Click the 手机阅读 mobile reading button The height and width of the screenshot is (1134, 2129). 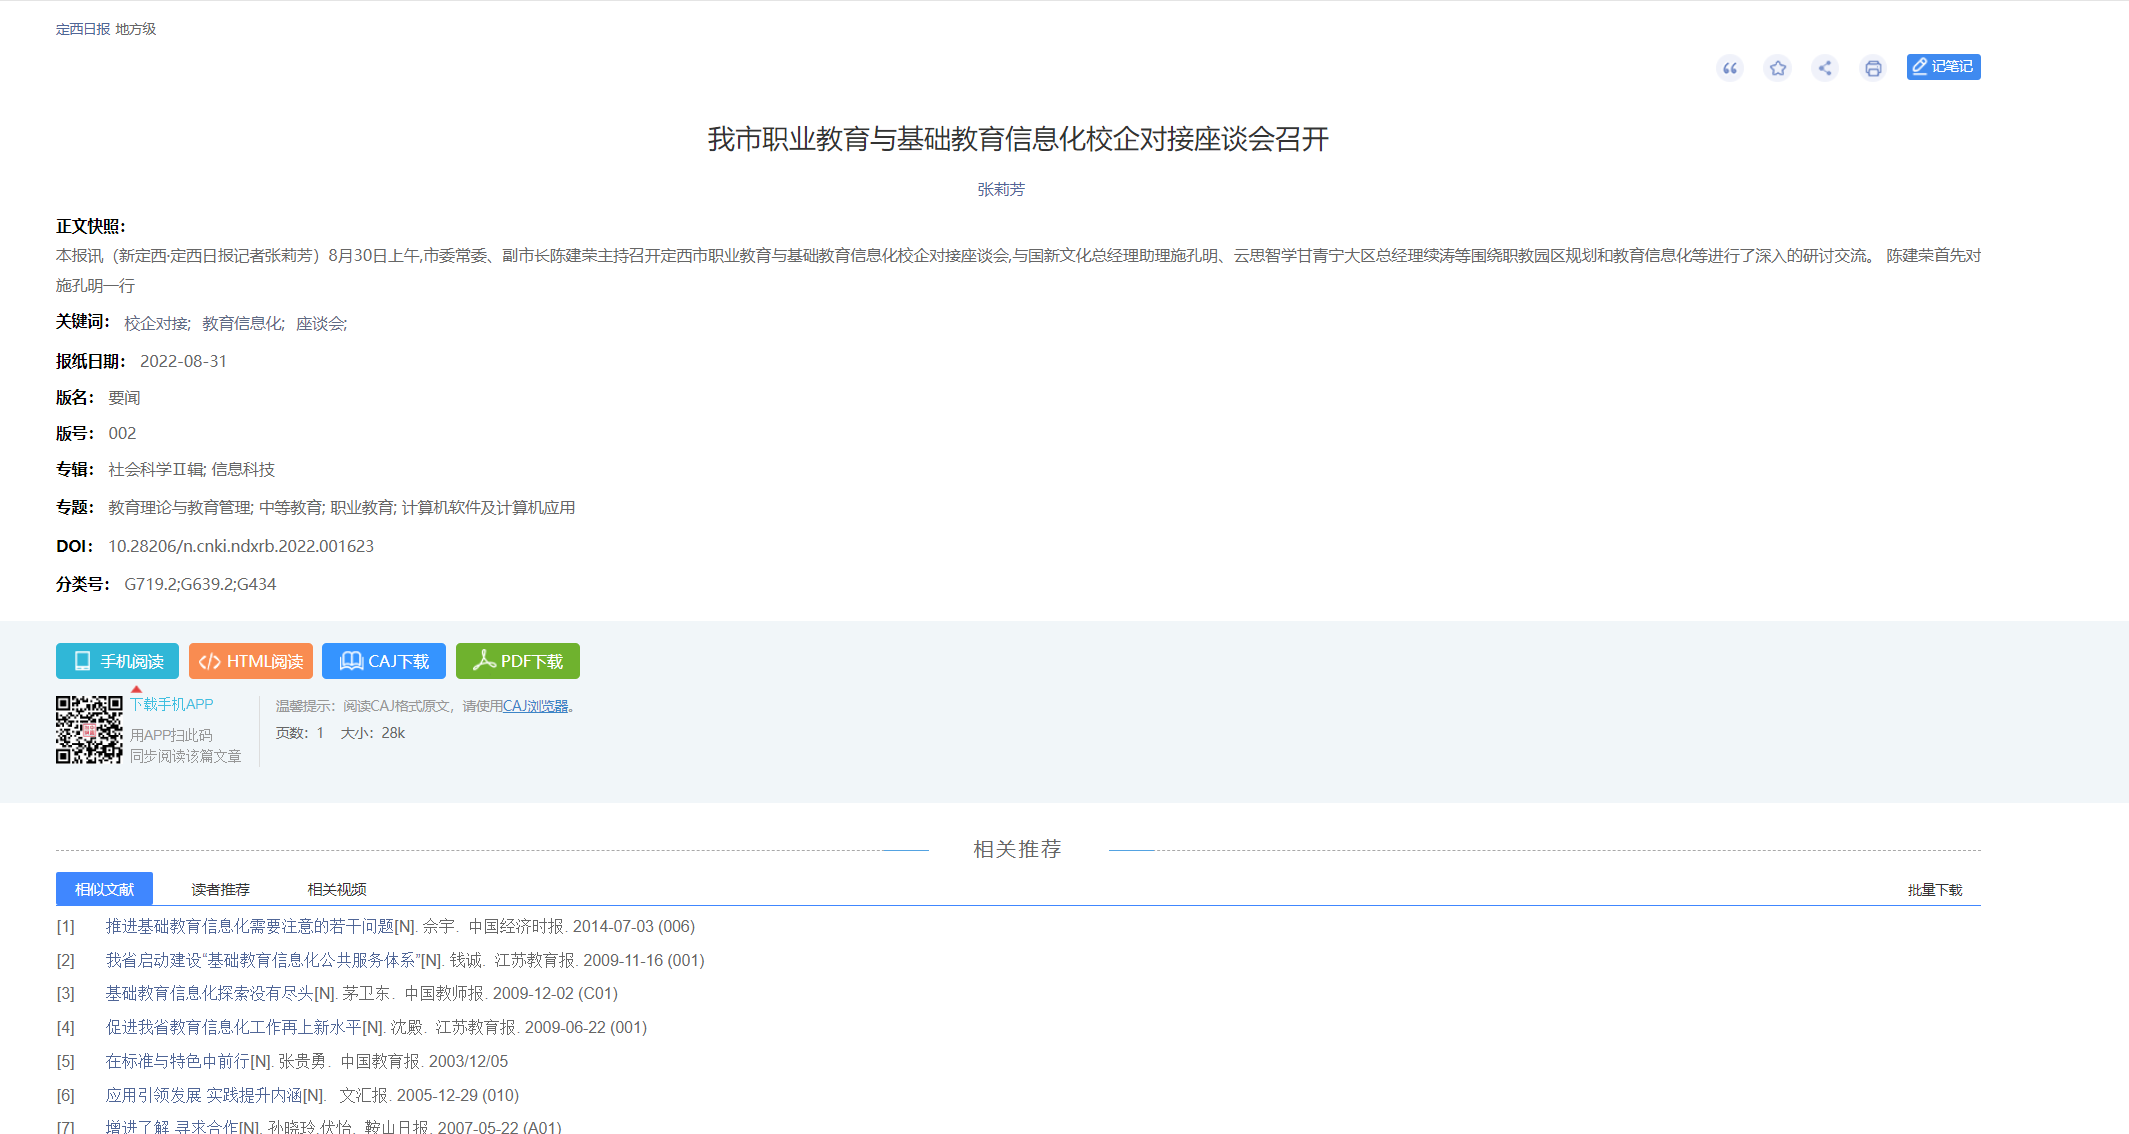[117, 661]
